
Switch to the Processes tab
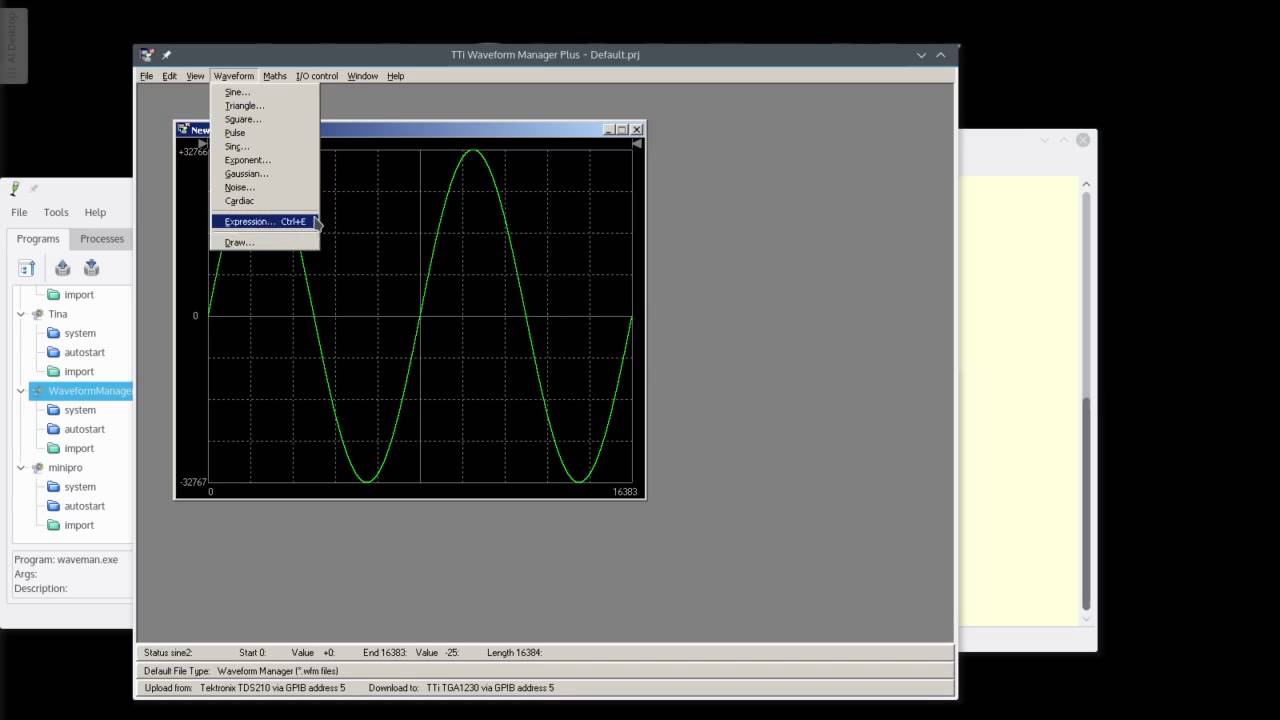tap(102, 239)
